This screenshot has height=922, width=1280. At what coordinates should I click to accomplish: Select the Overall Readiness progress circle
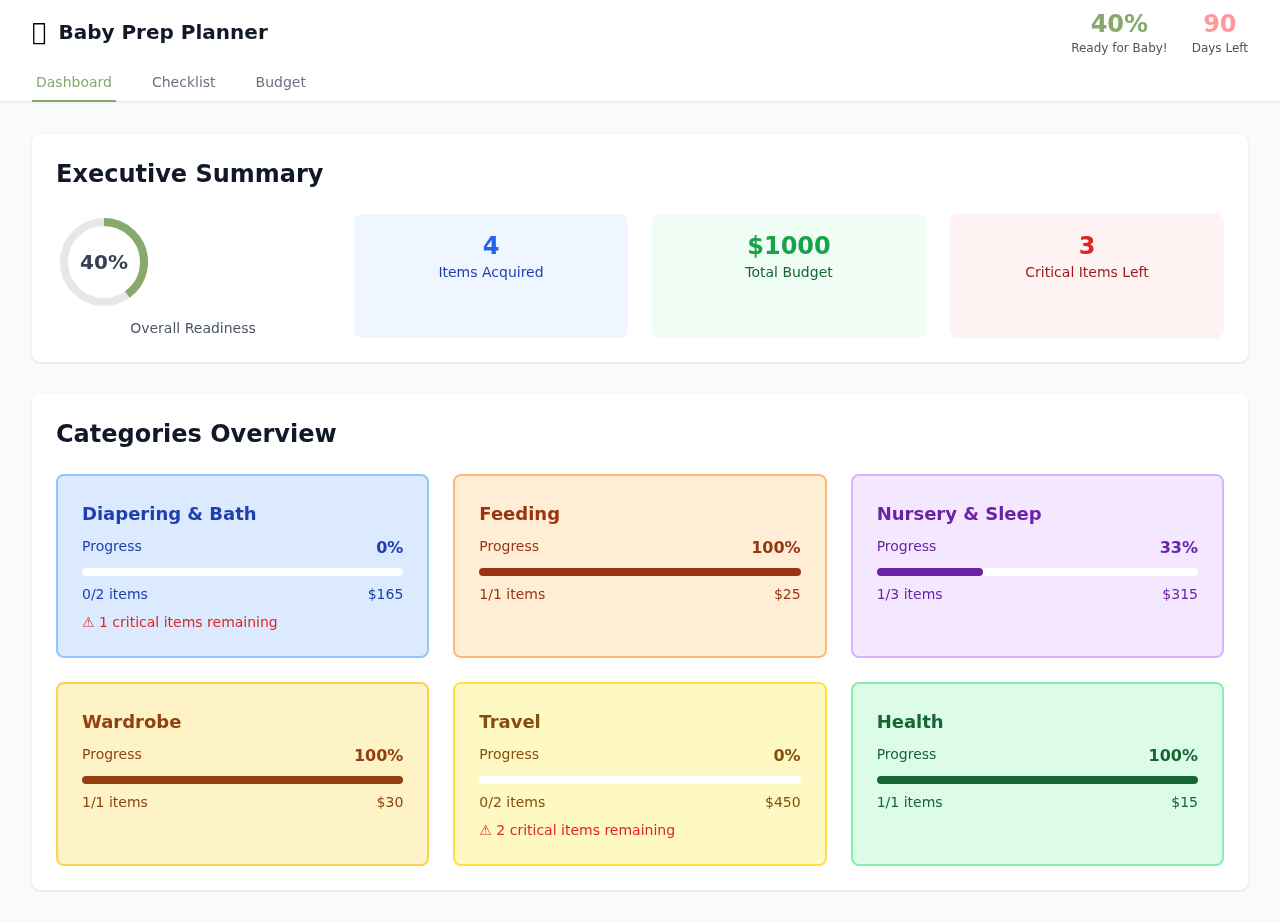coord(104,261)
